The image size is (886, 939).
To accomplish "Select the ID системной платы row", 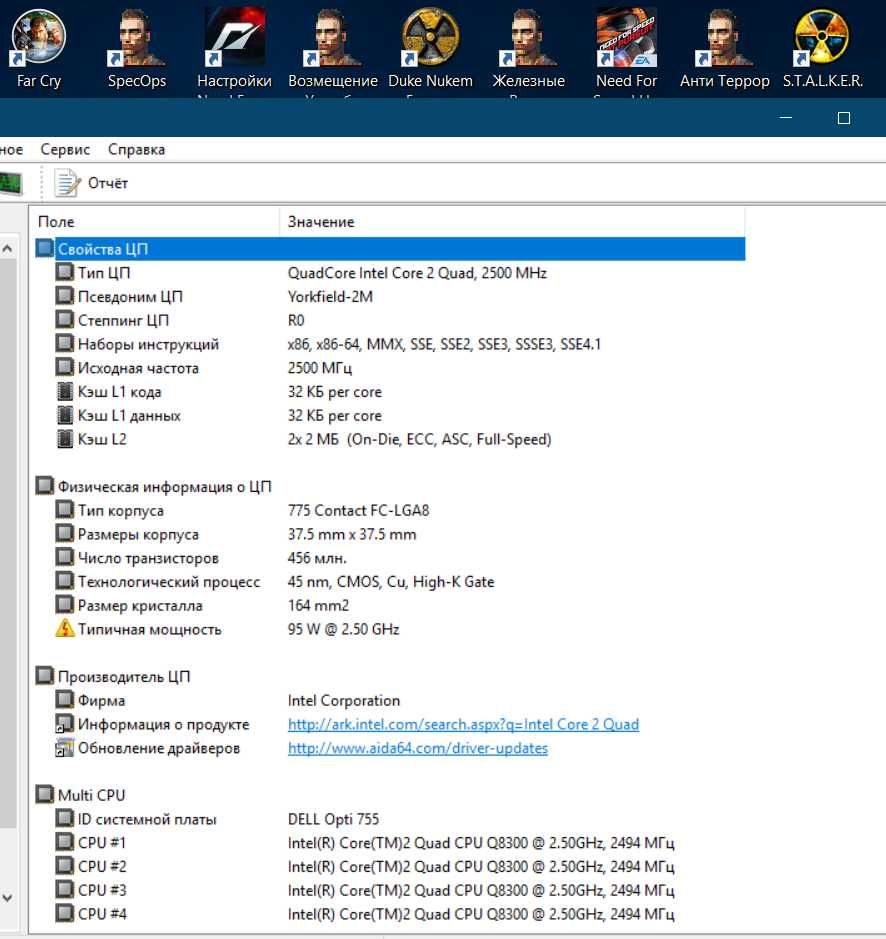I will tap(390, 819).
